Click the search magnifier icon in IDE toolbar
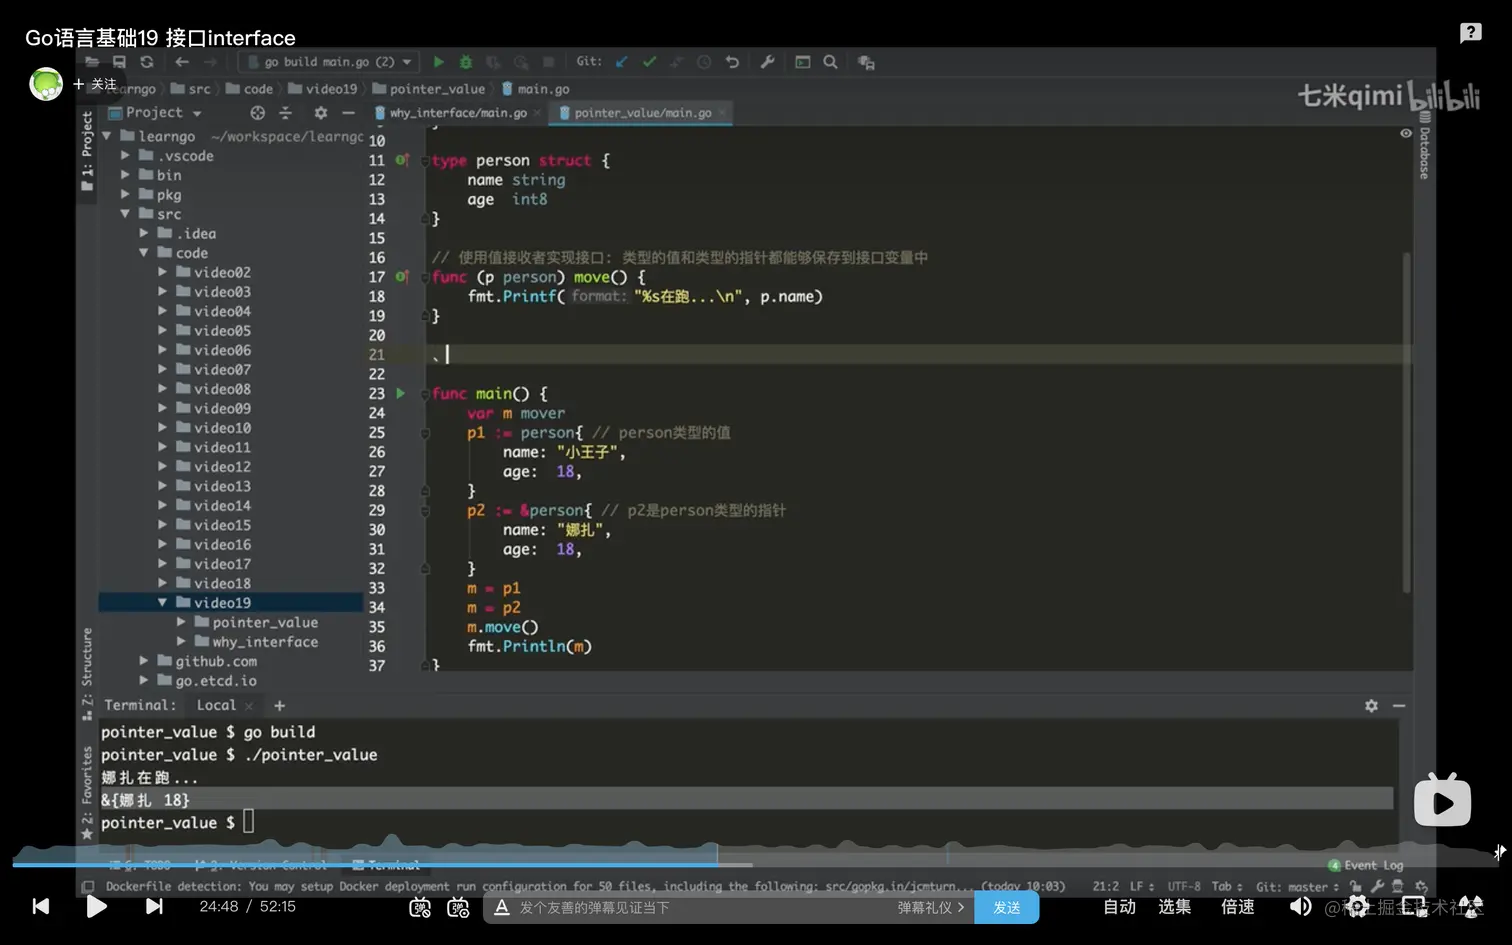Viewport: 1512px width, 945px height. 830,62
